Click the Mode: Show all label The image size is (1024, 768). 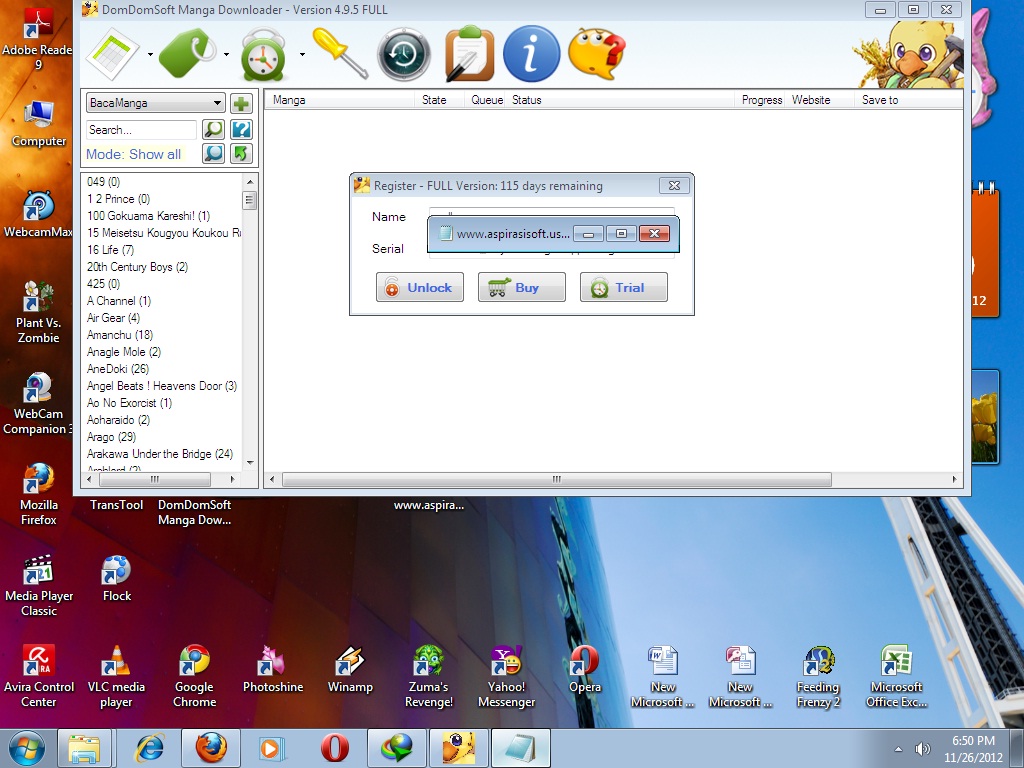coord(134,154)
